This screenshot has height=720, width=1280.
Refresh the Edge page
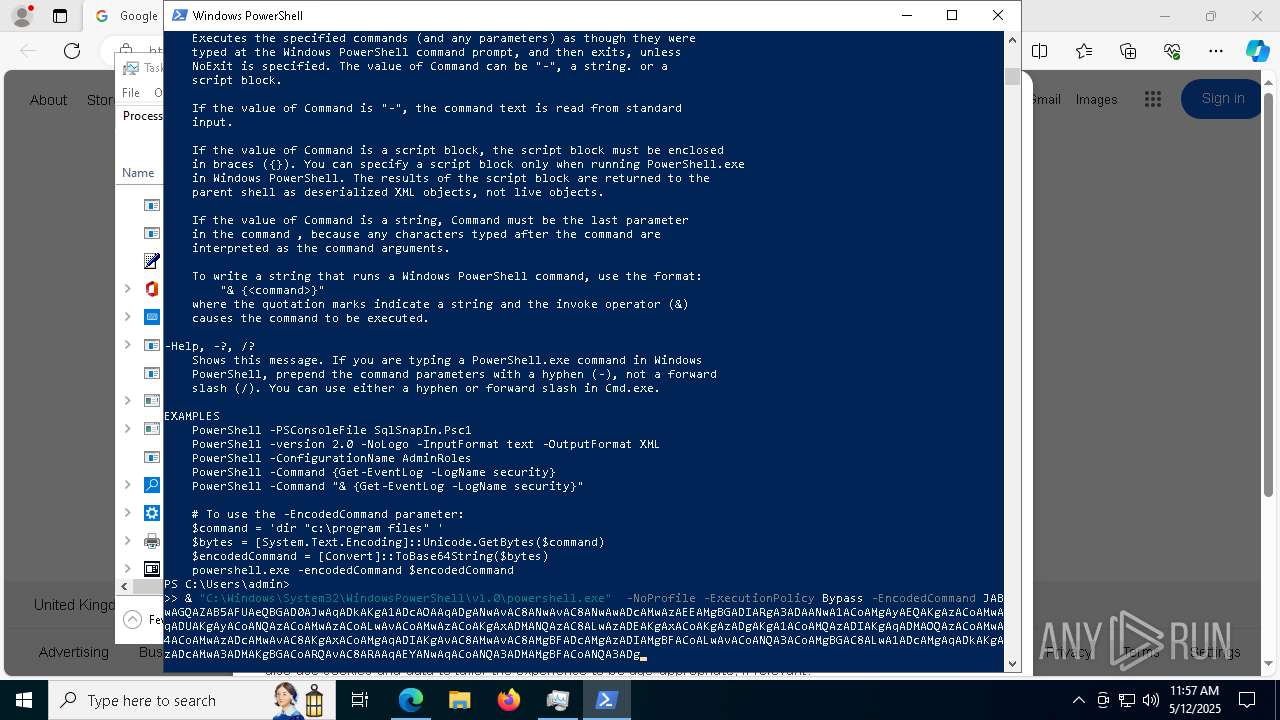click(72, 51)
